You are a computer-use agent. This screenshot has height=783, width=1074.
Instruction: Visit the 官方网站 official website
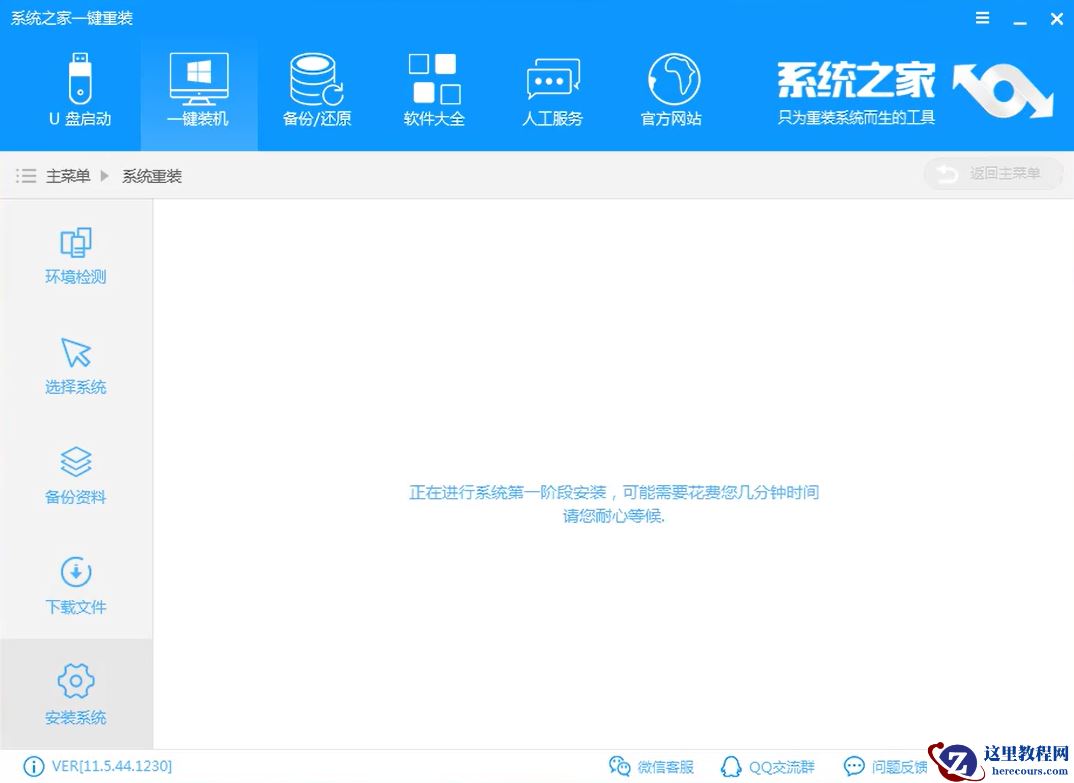[x=670, y=90]
